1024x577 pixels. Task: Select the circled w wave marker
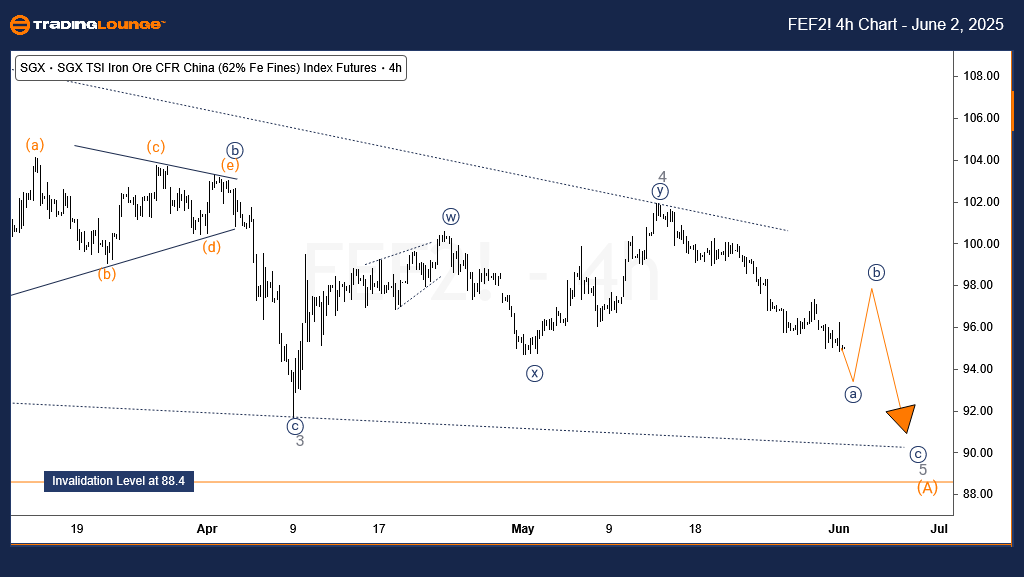(x=451, y=217)
